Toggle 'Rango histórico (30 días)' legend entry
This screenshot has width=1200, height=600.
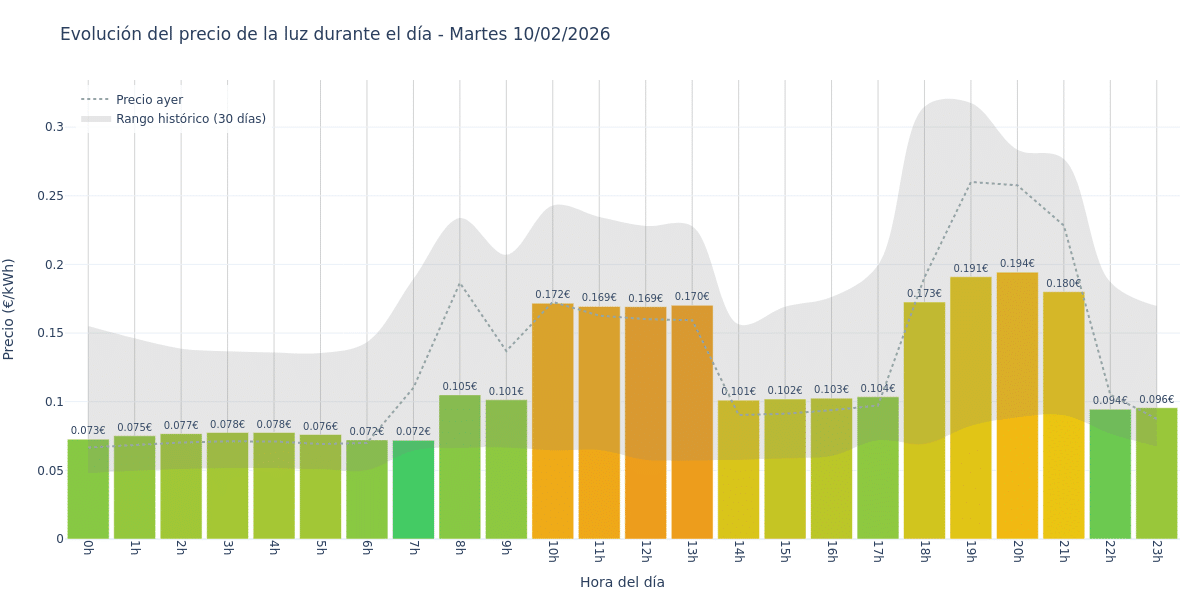[190, 119]
